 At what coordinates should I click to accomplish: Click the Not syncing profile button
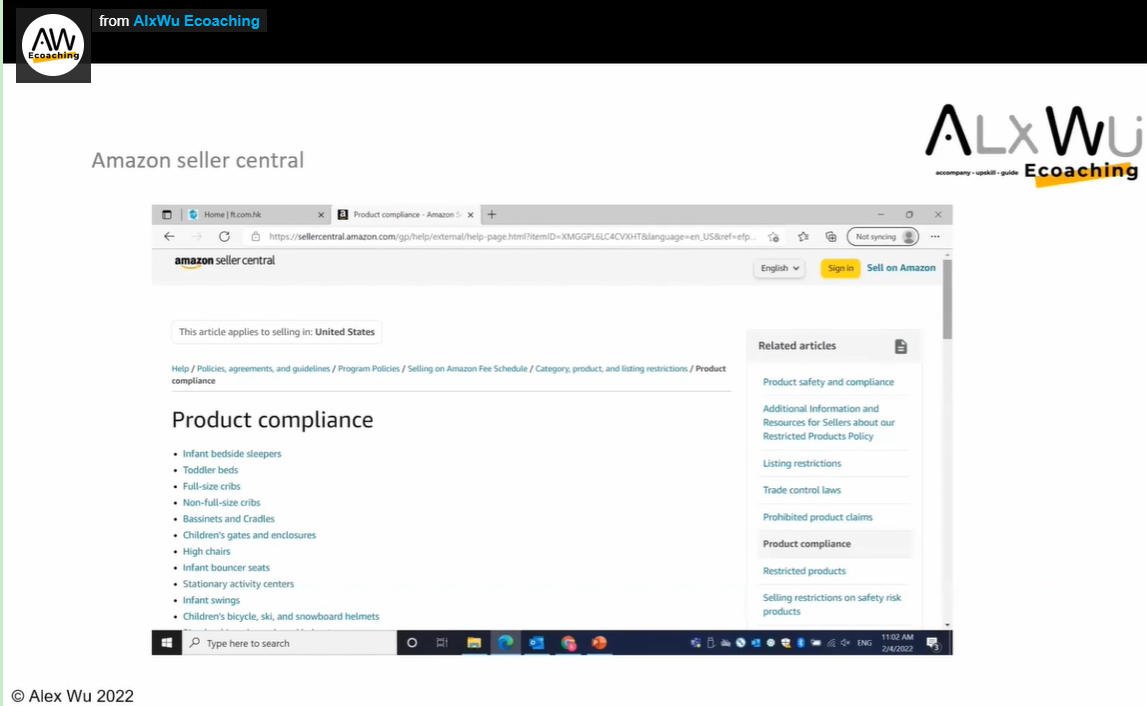tap(882, 236)
